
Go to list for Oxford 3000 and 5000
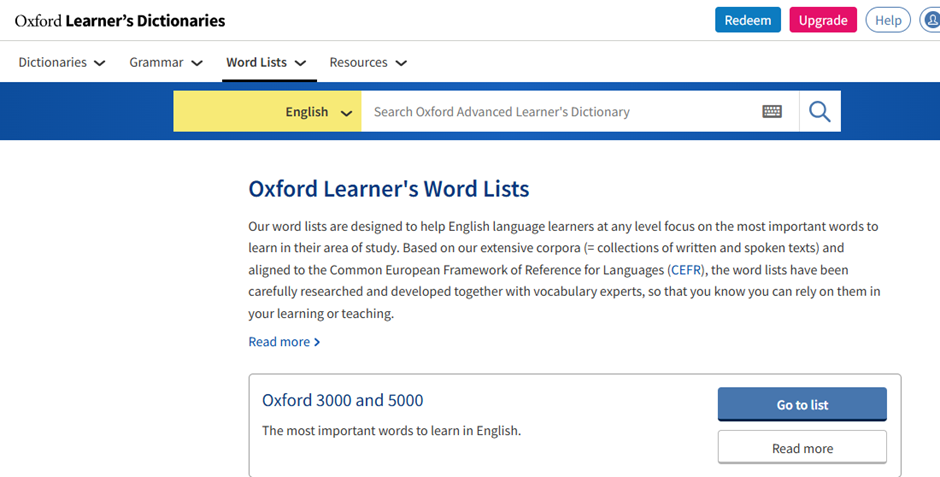point(802,404)
